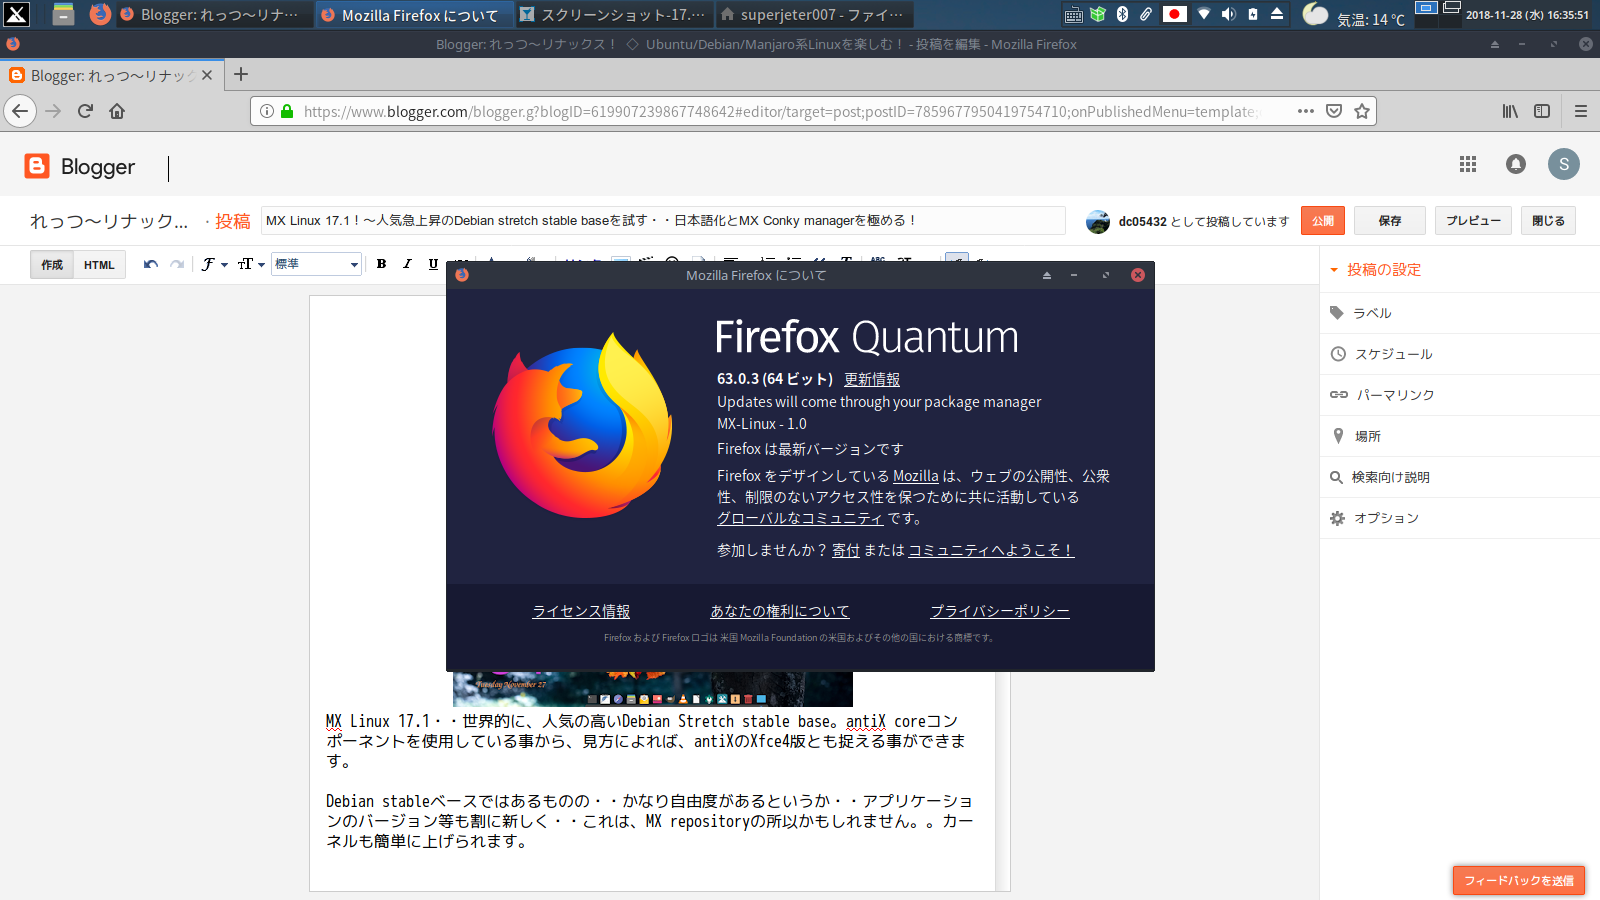
Task: Go forward one page in Firefox
Action: [x=54, y=111]
